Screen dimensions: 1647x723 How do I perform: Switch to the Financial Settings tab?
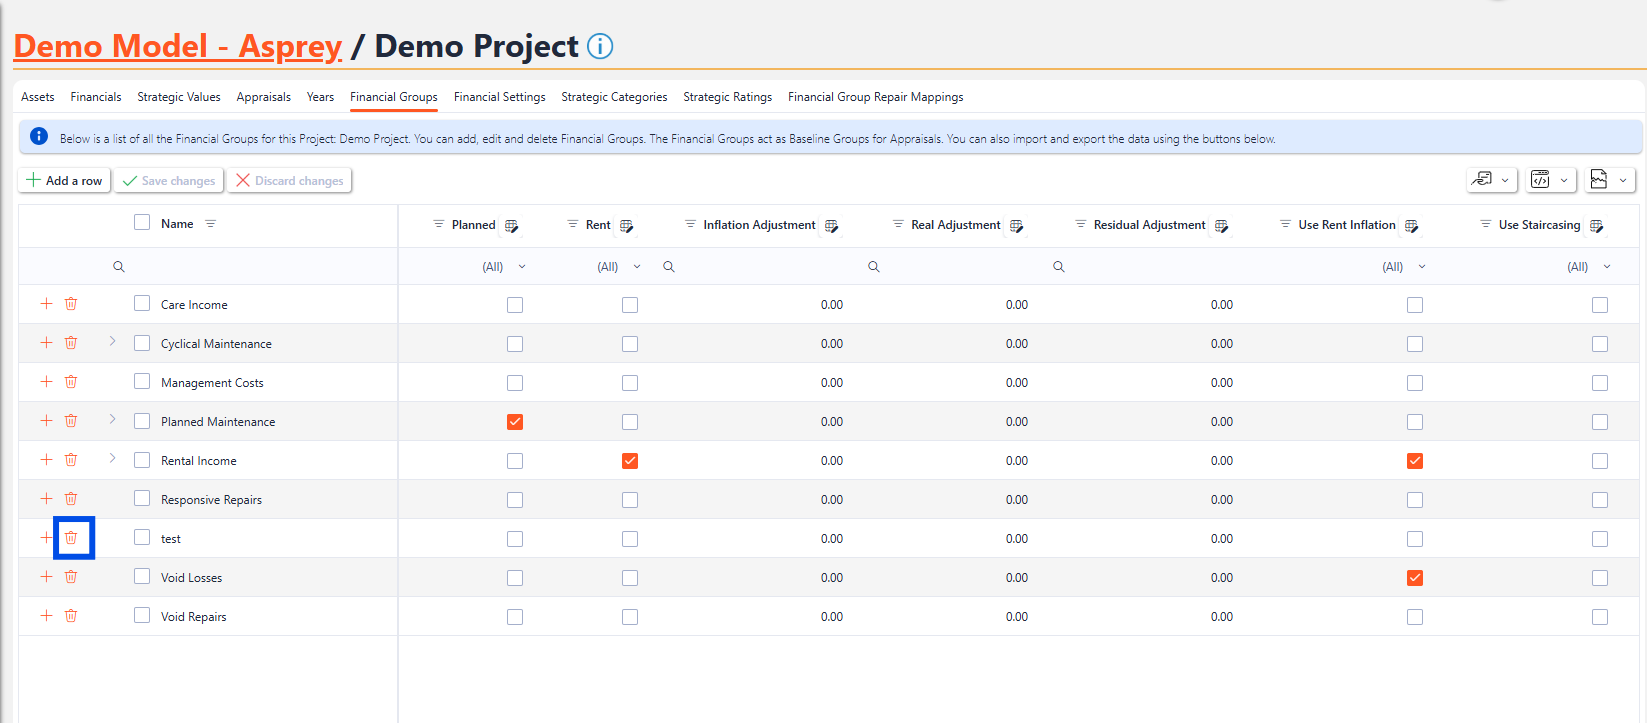[x=499, y=97]
